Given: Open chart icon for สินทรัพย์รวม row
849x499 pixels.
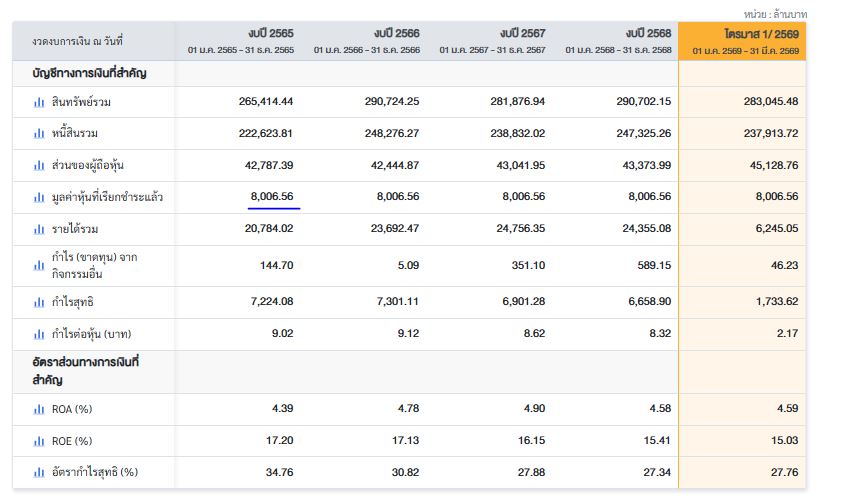Looking at the screenshot, I should (39, 102).
